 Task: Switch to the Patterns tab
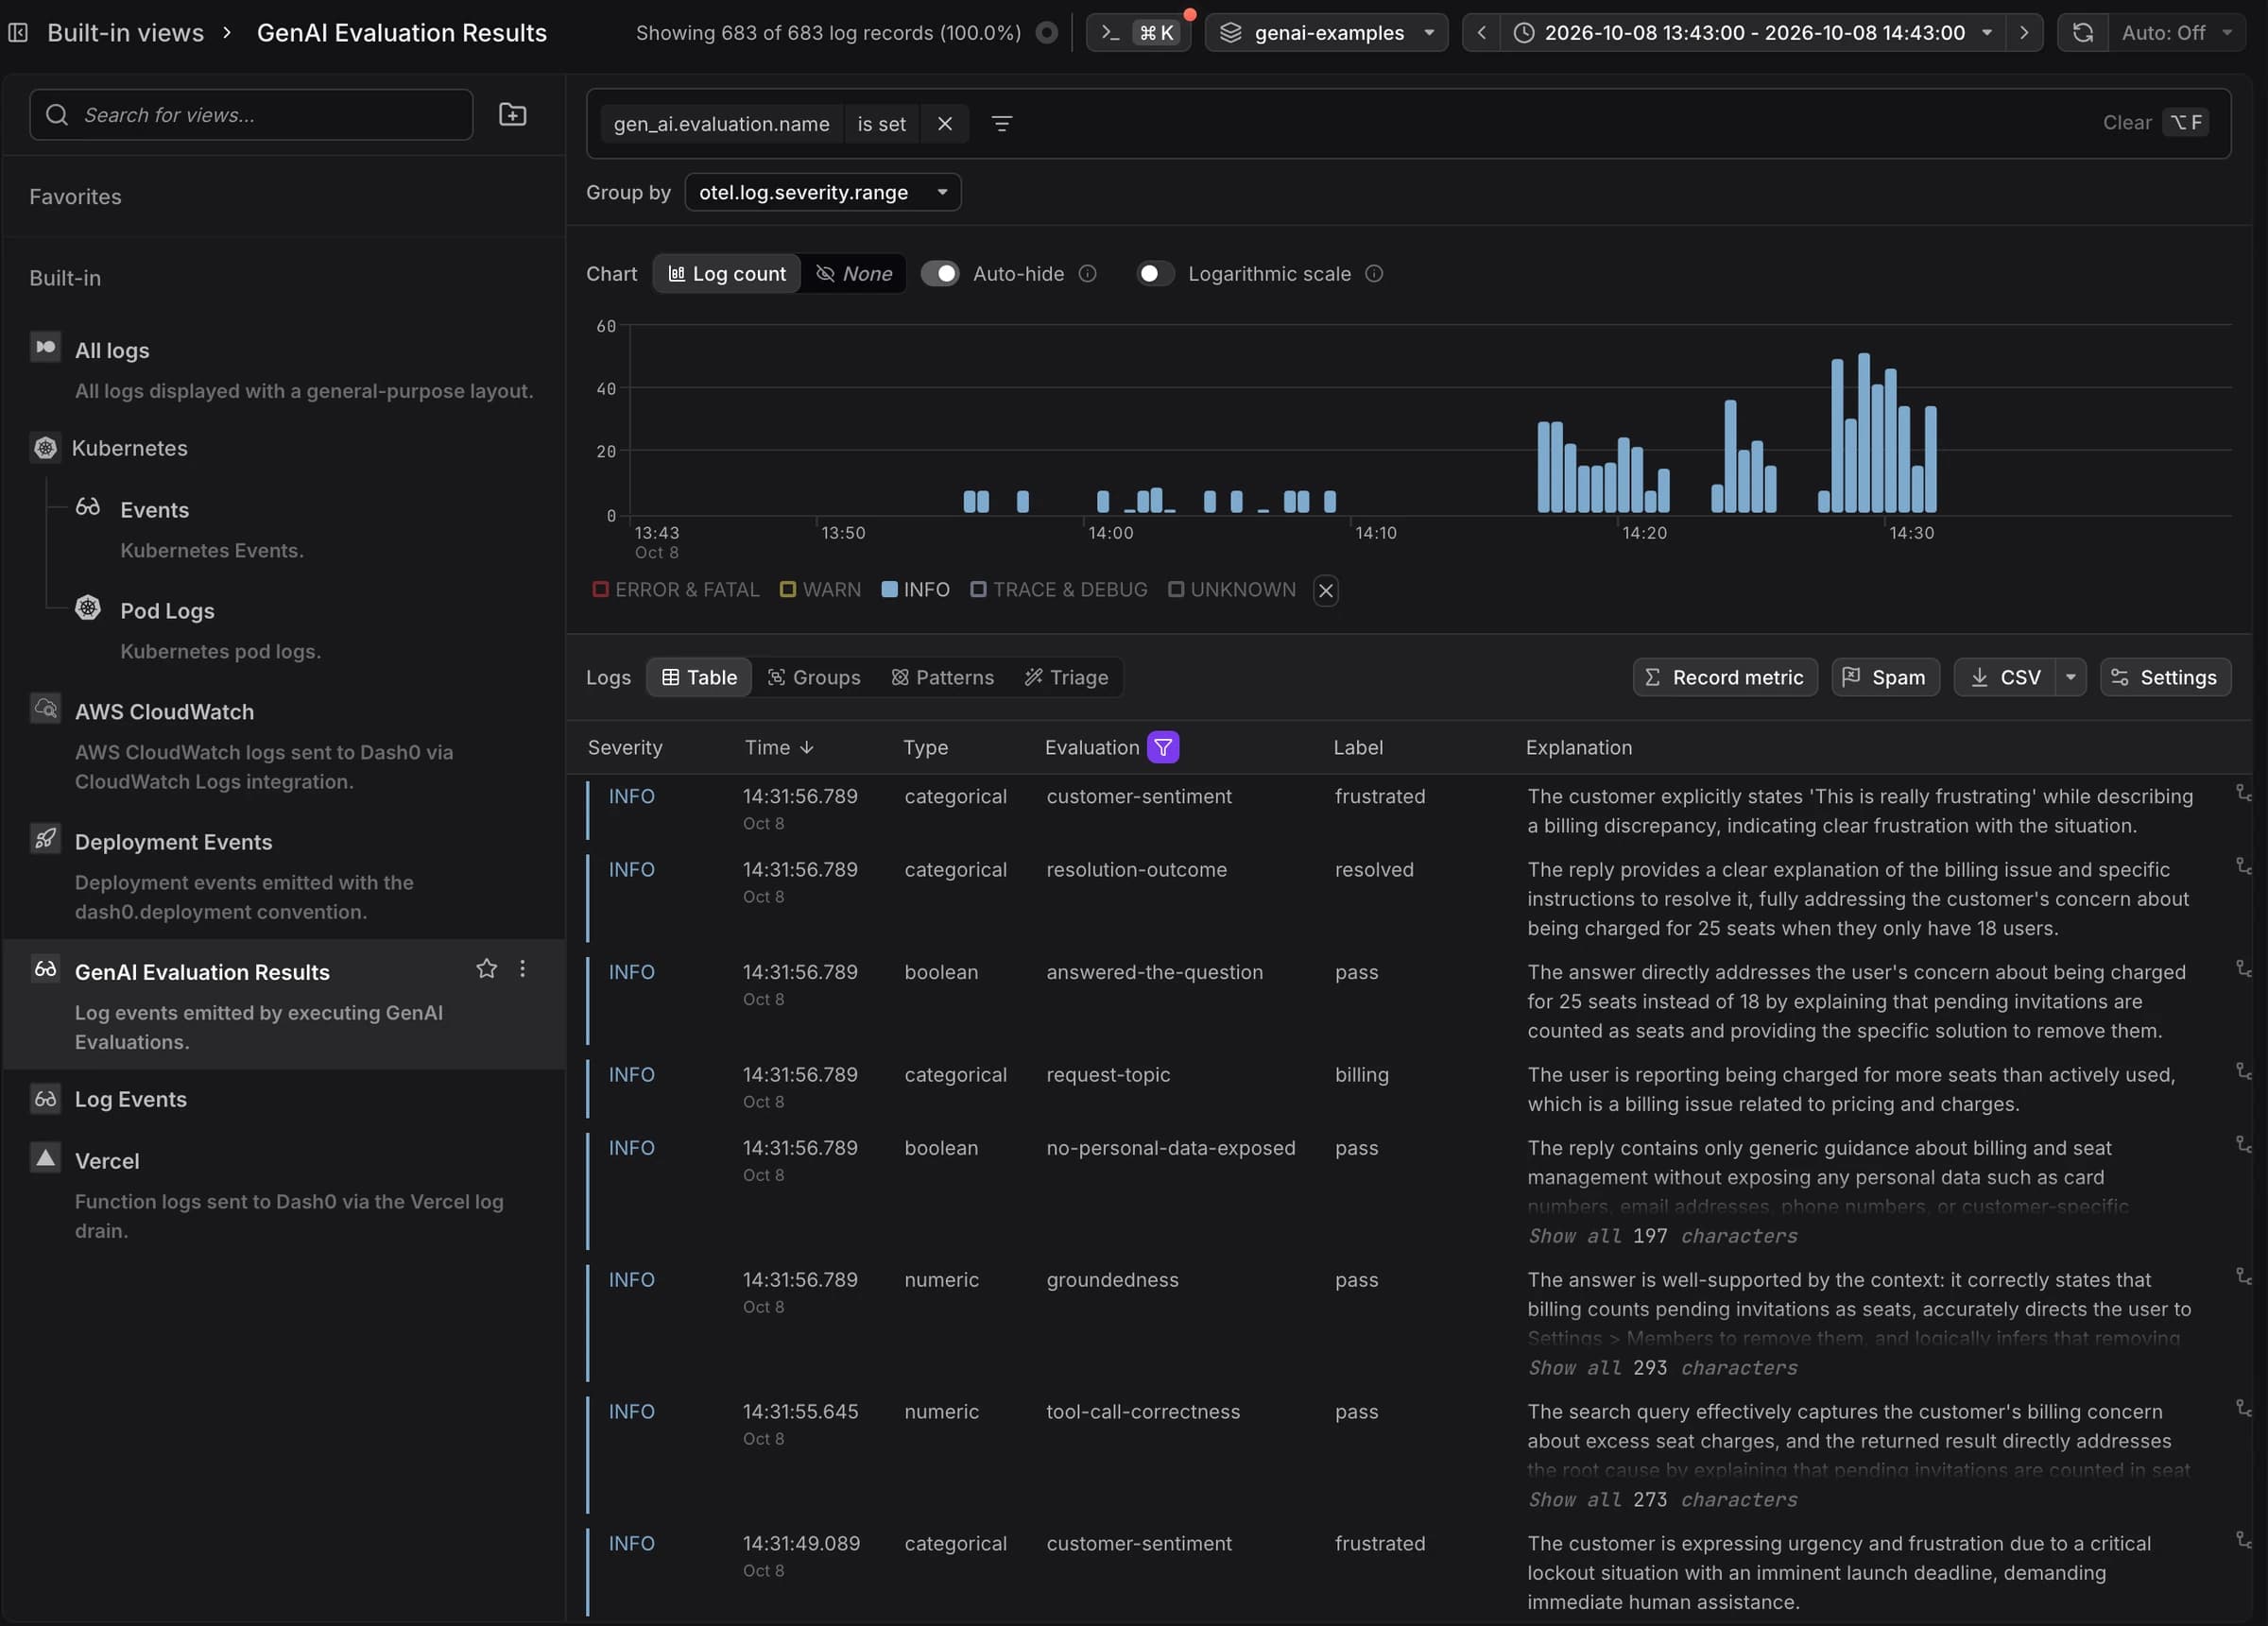tap(942, 677)
